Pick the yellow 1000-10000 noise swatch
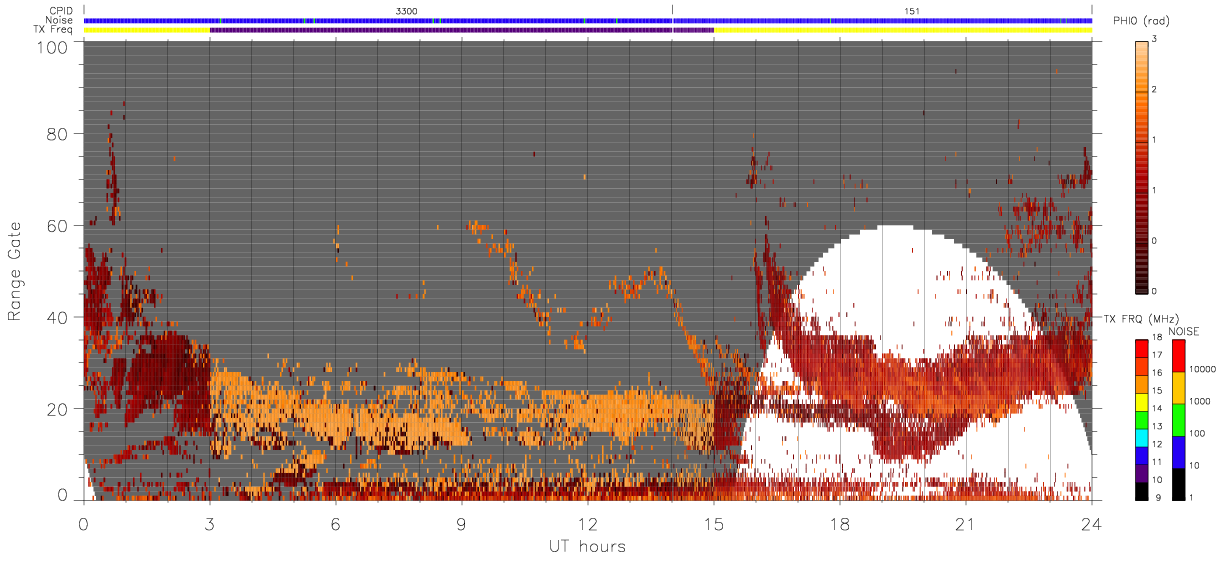Viewport: 1228px width, 567px height. coord(1179,387)
